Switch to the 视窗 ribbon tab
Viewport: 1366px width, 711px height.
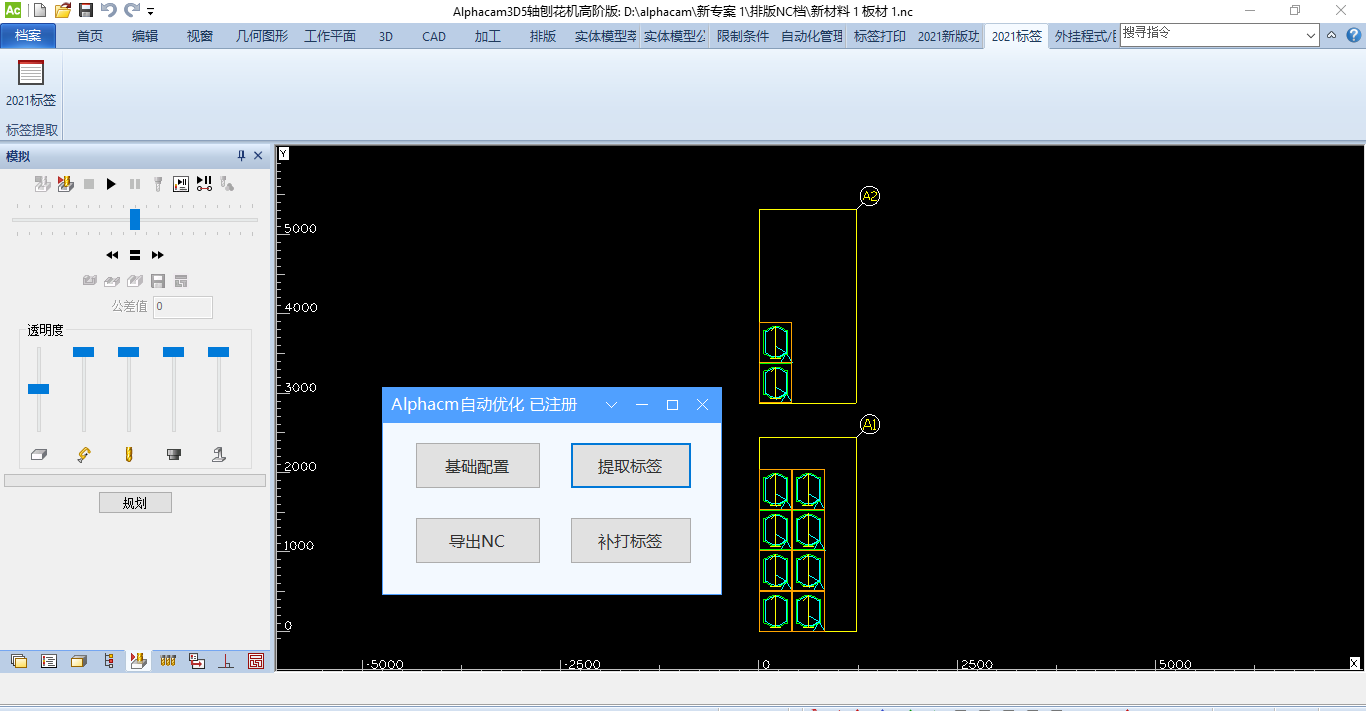[200, 36]
